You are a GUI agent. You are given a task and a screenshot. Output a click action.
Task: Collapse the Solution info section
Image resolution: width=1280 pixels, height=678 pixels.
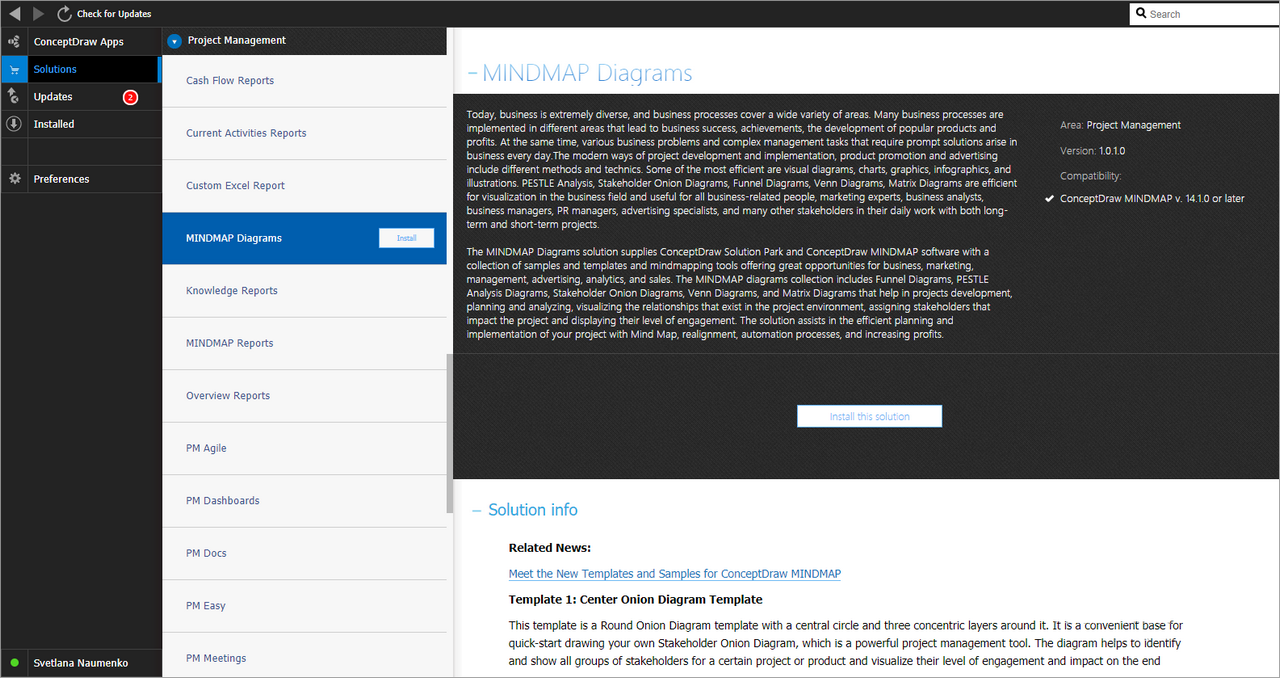point(477,510)
